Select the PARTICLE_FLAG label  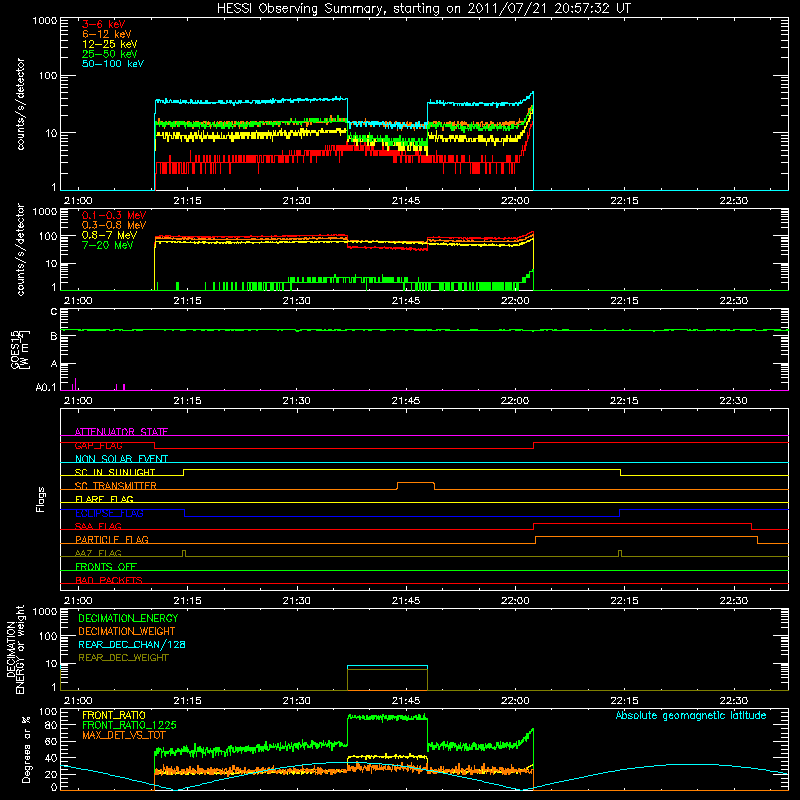[x=112, y=539]
